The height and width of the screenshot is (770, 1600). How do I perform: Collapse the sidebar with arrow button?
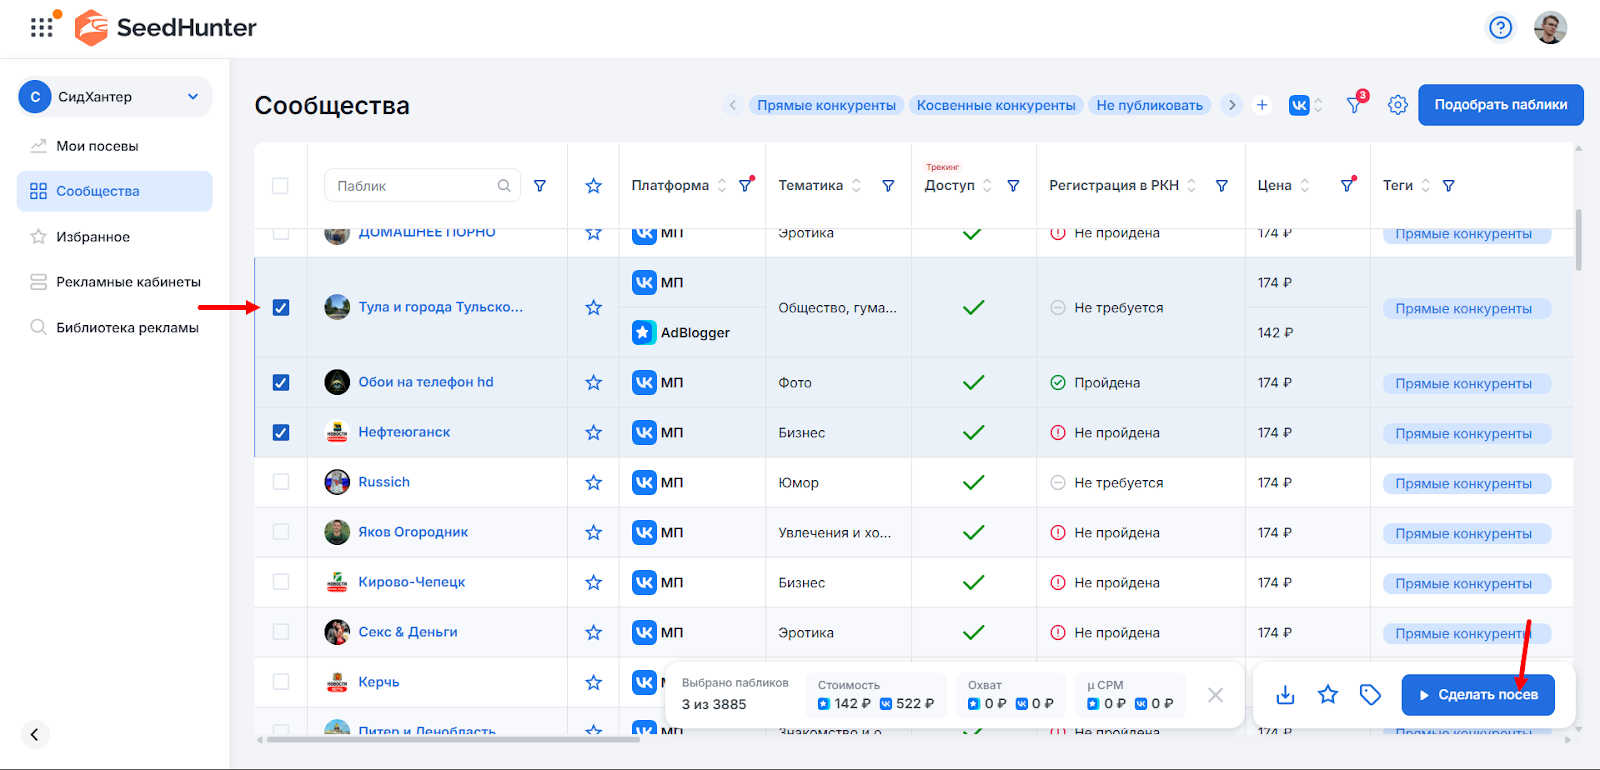click(x=34, y=735)
